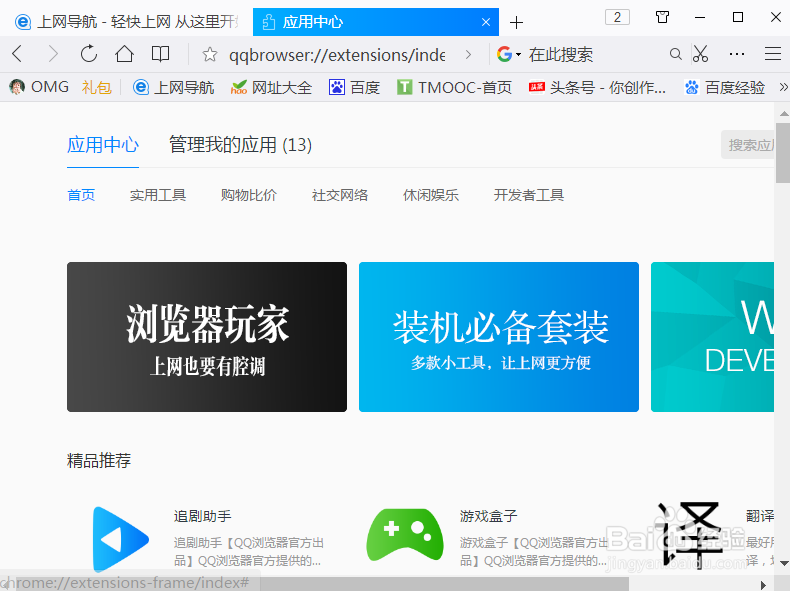The width and height of the screenshot is (790, 591).
Task: Open the TMOOC-首页 bookmark
Action: [x=454, y=88]
